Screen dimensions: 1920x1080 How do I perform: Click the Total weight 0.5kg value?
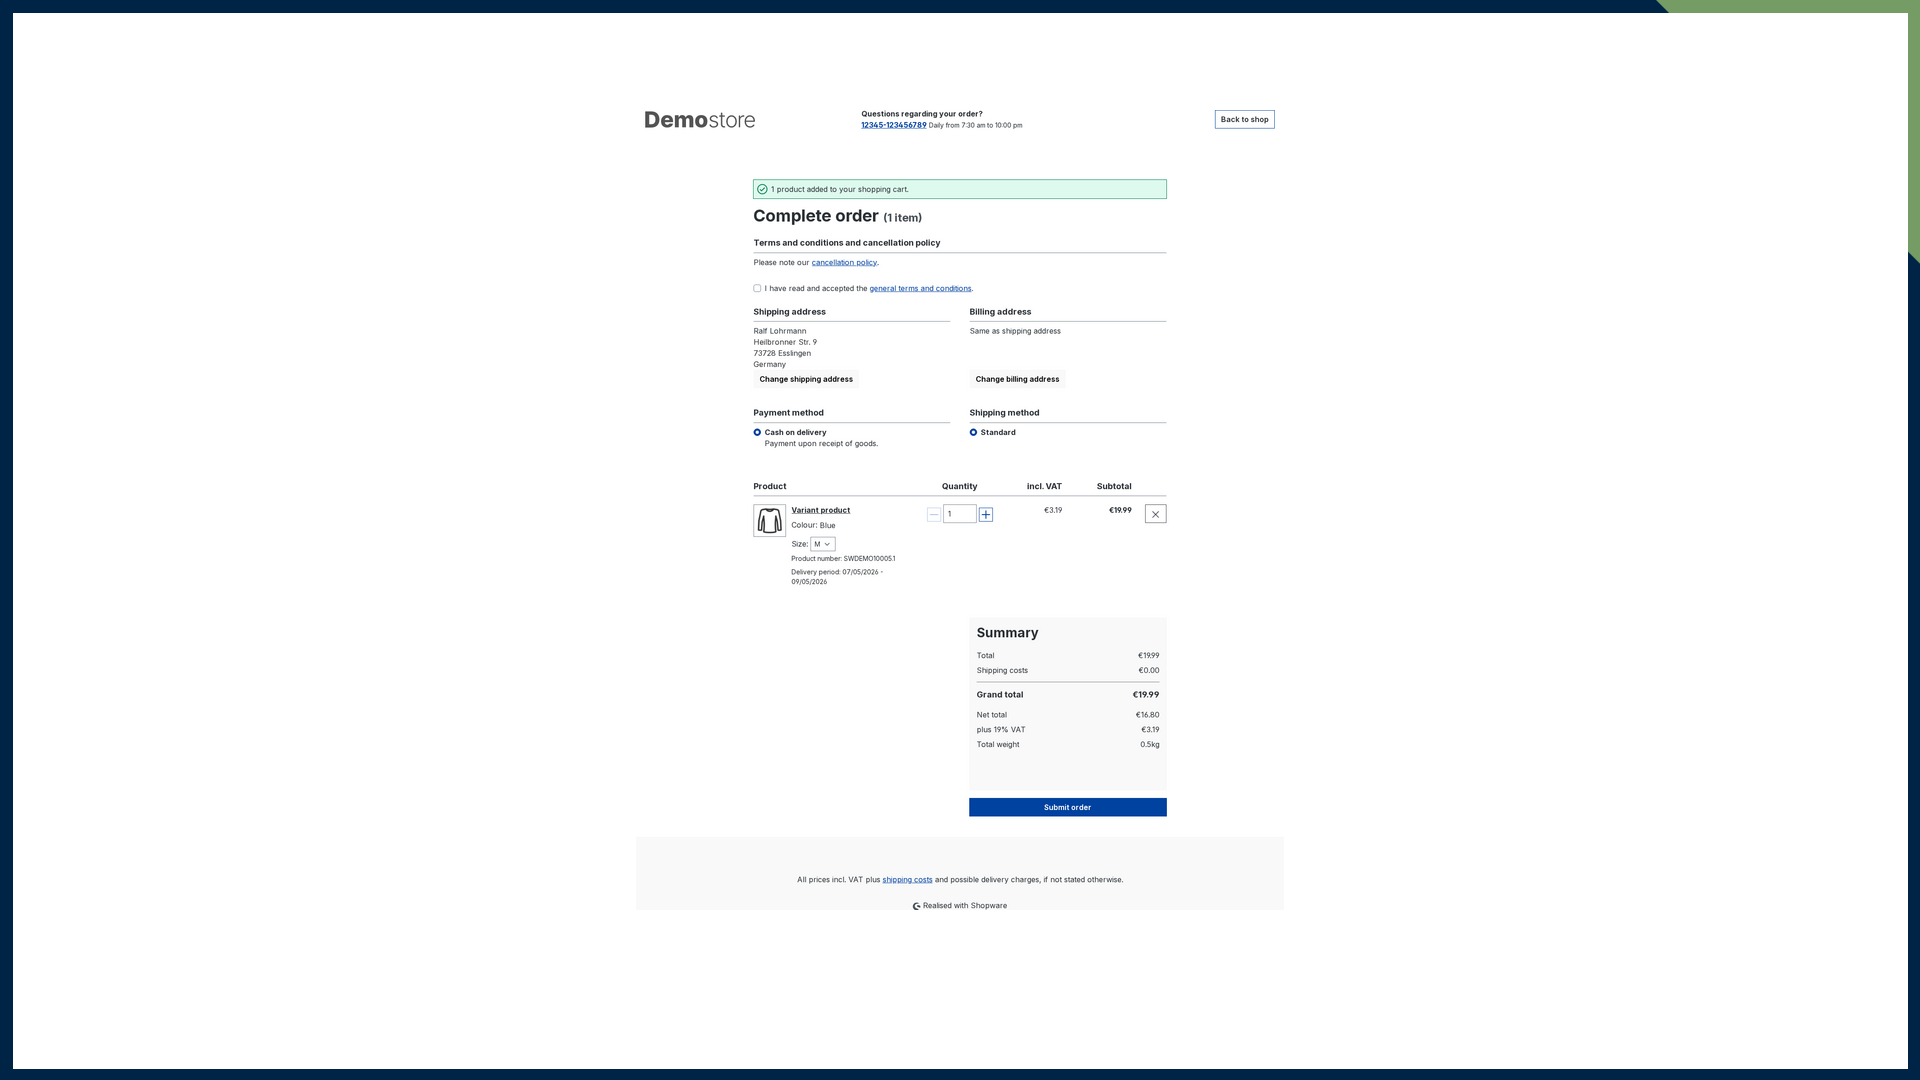tap(1149, 745)
